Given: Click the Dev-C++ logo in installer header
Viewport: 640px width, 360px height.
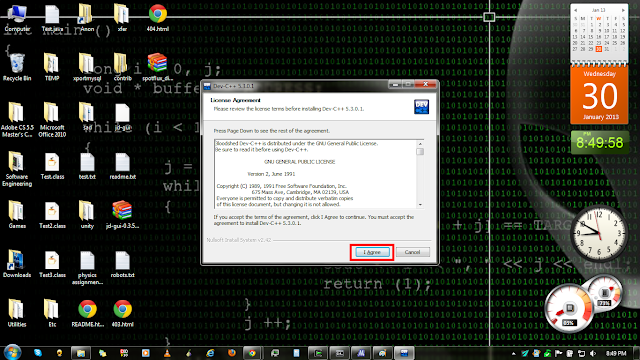Looking at the screenshot, I should coord(421,107).
